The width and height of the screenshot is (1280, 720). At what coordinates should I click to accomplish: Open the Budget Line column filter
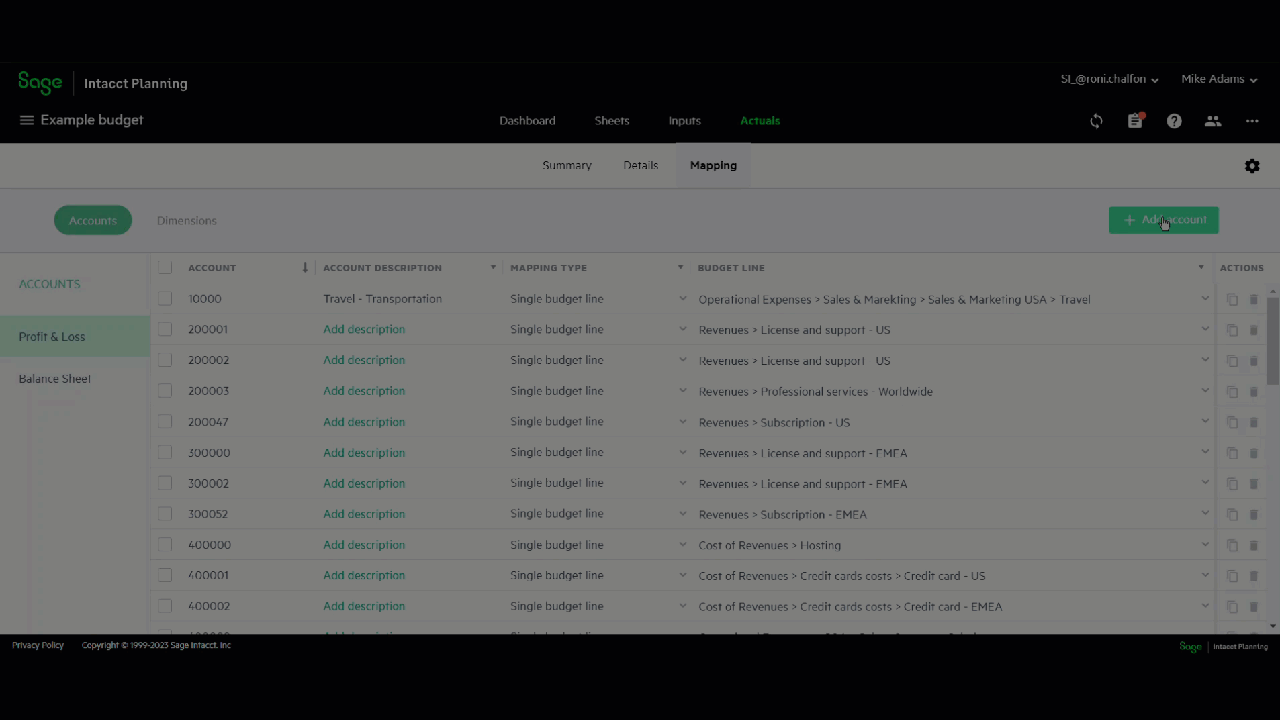click(1200, 268)
